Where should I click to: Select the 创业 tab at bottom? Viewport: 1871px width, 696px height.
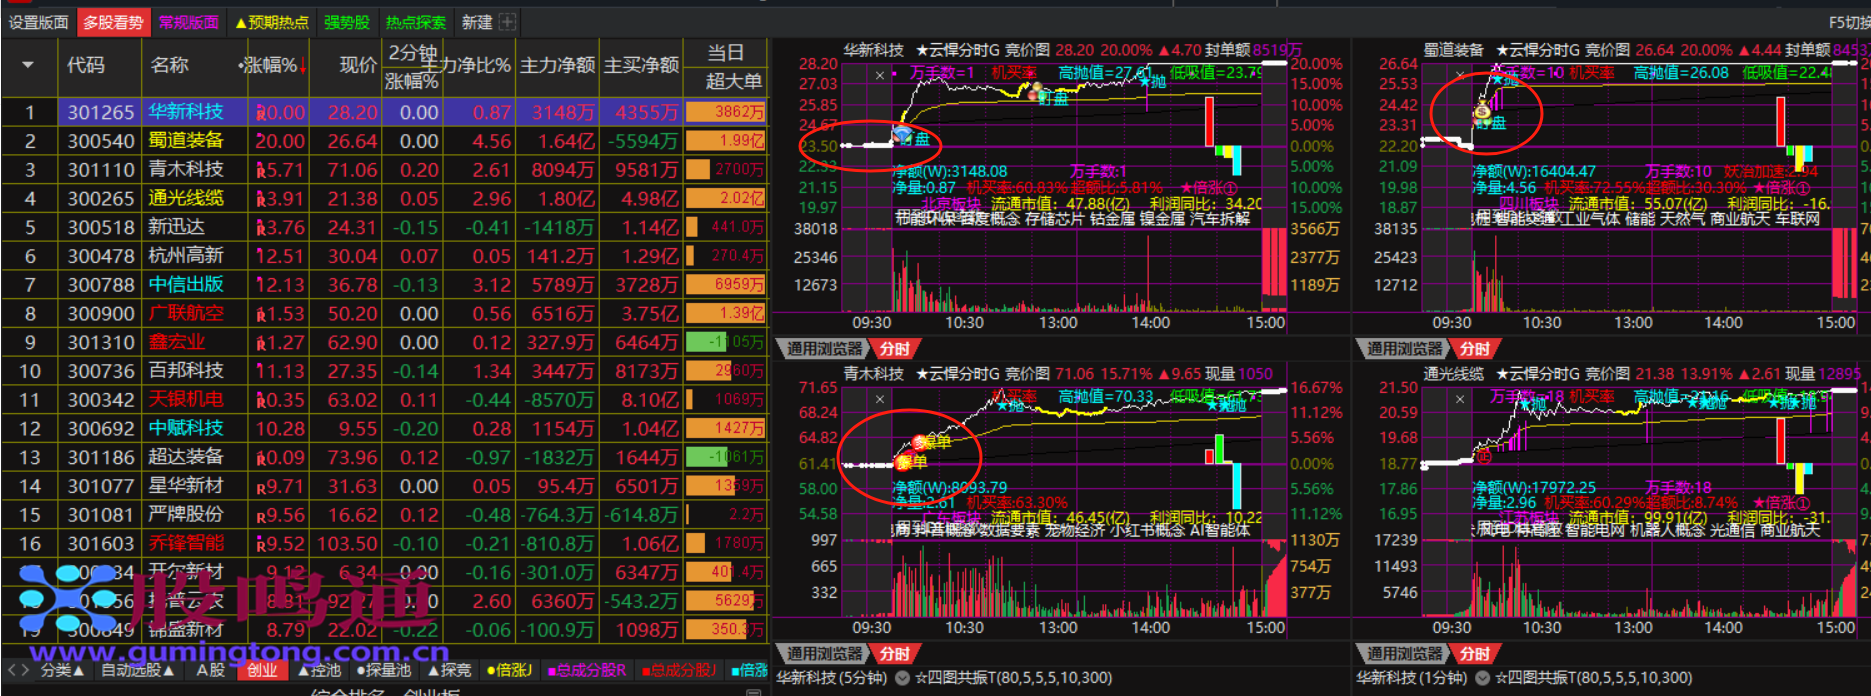click(x=262, y=670)
